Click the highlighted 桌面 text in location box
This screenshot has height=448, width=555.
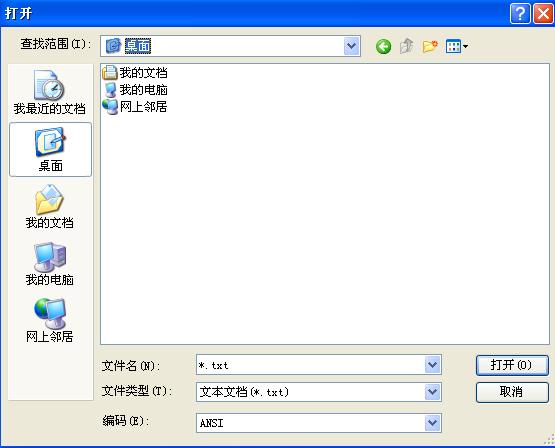click(138, 46)
